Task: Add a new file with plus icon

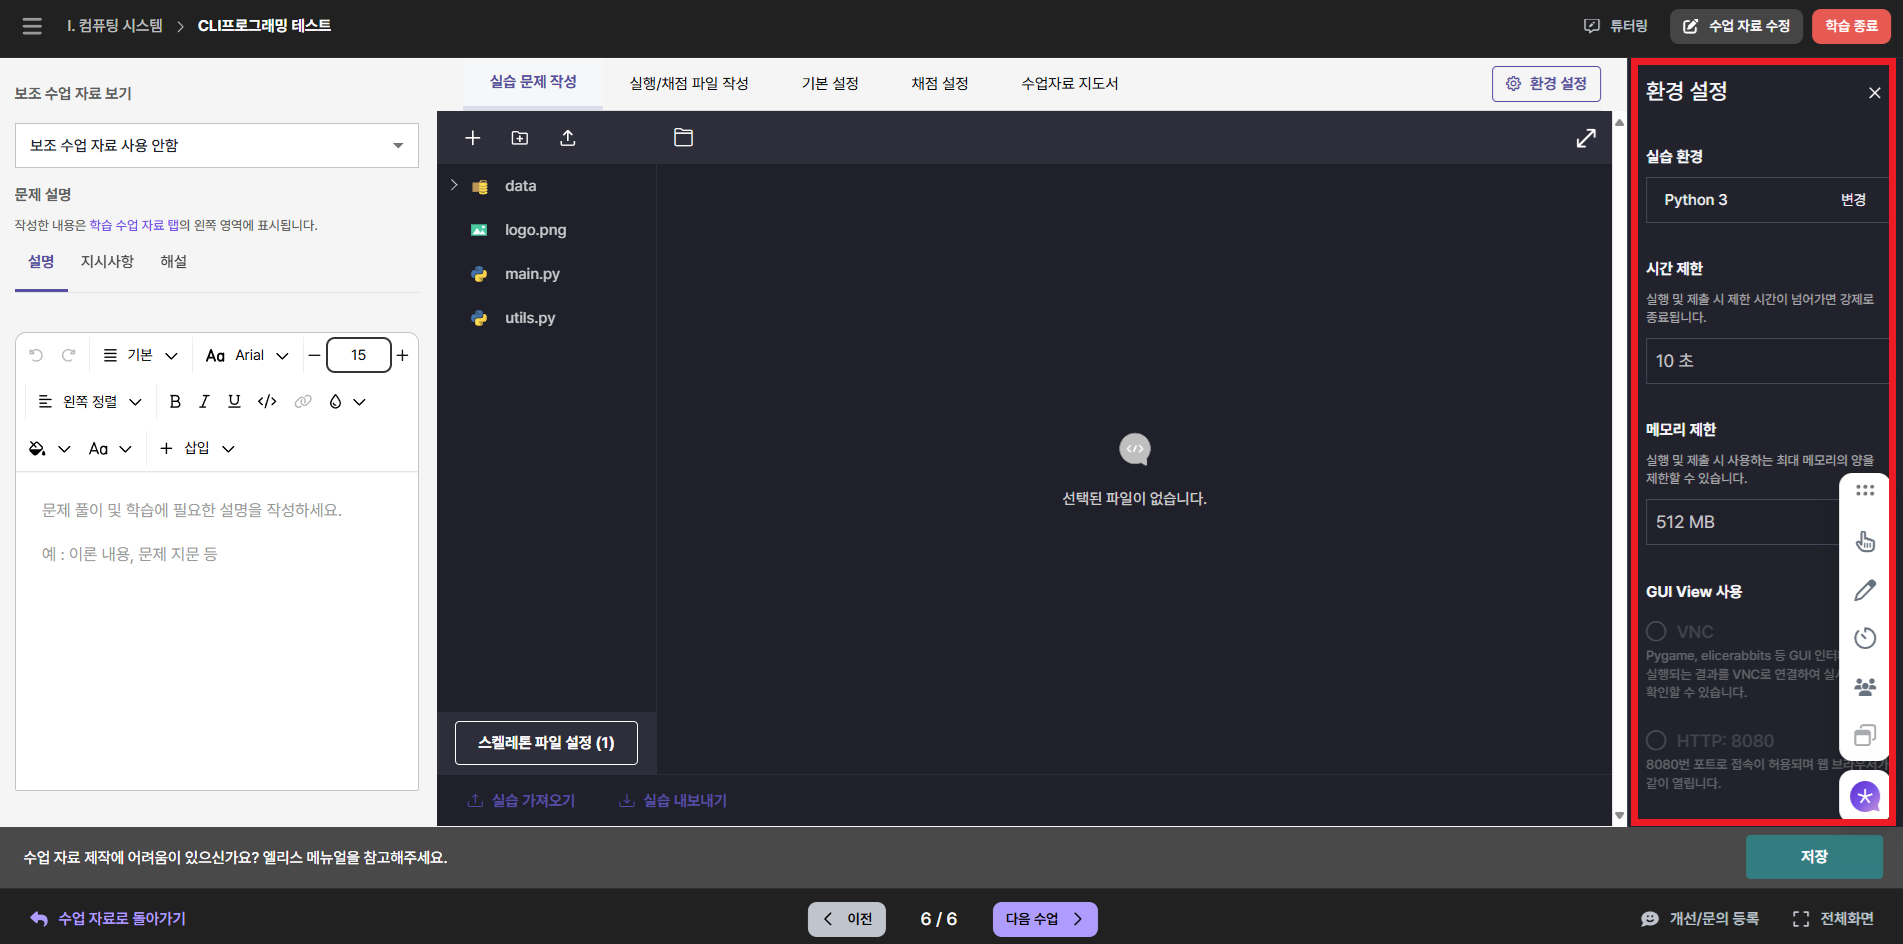Action: (473, 138)
